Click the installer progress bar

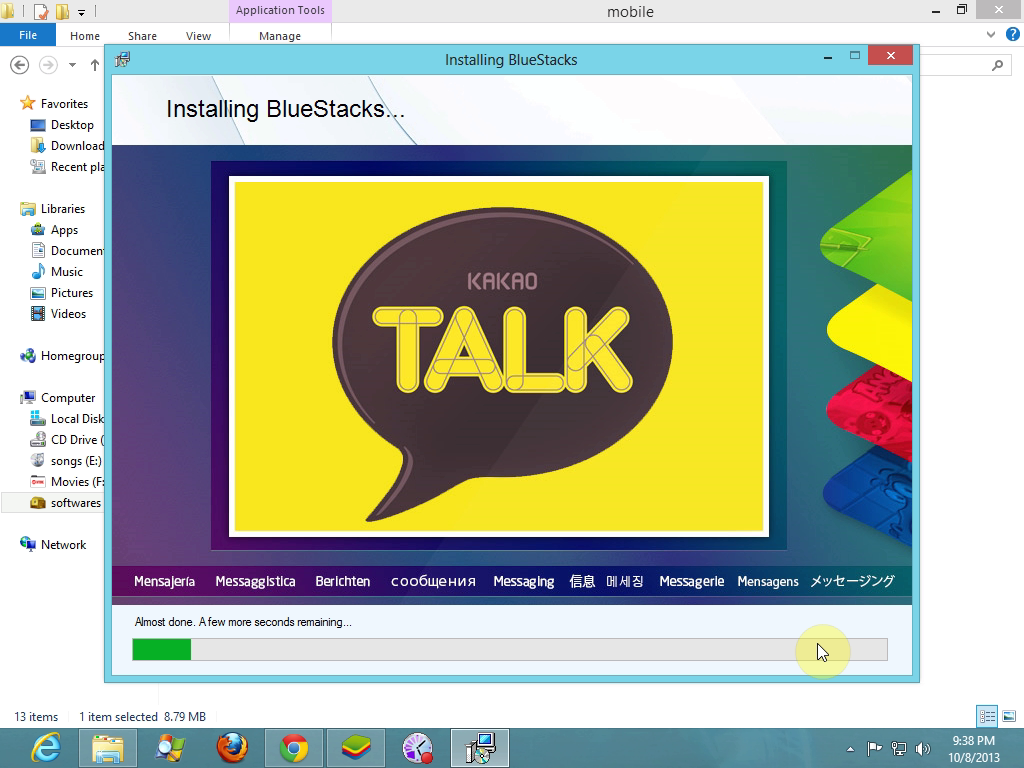click(509, 650)
